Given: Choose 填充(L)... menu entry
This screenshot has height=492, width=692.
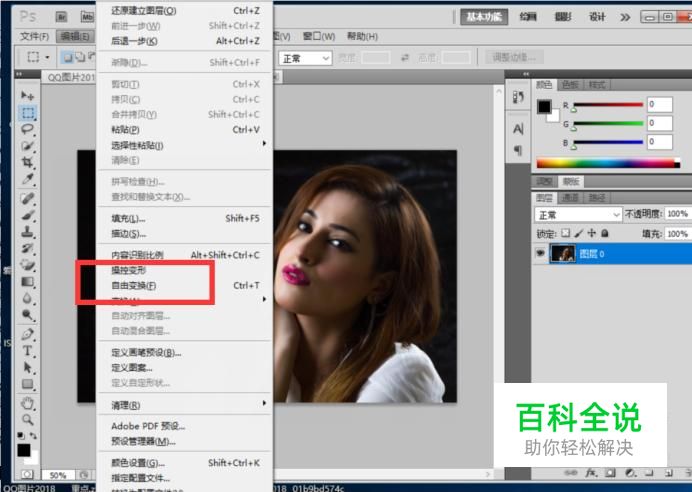Looking at the screenshot, I should coord(185,218).
